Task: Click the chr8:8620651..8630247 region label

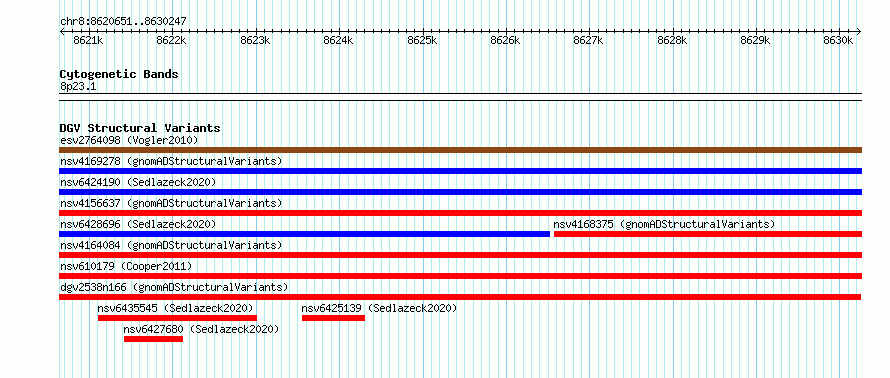Action: pyautogui.click(x=123, y=22)
